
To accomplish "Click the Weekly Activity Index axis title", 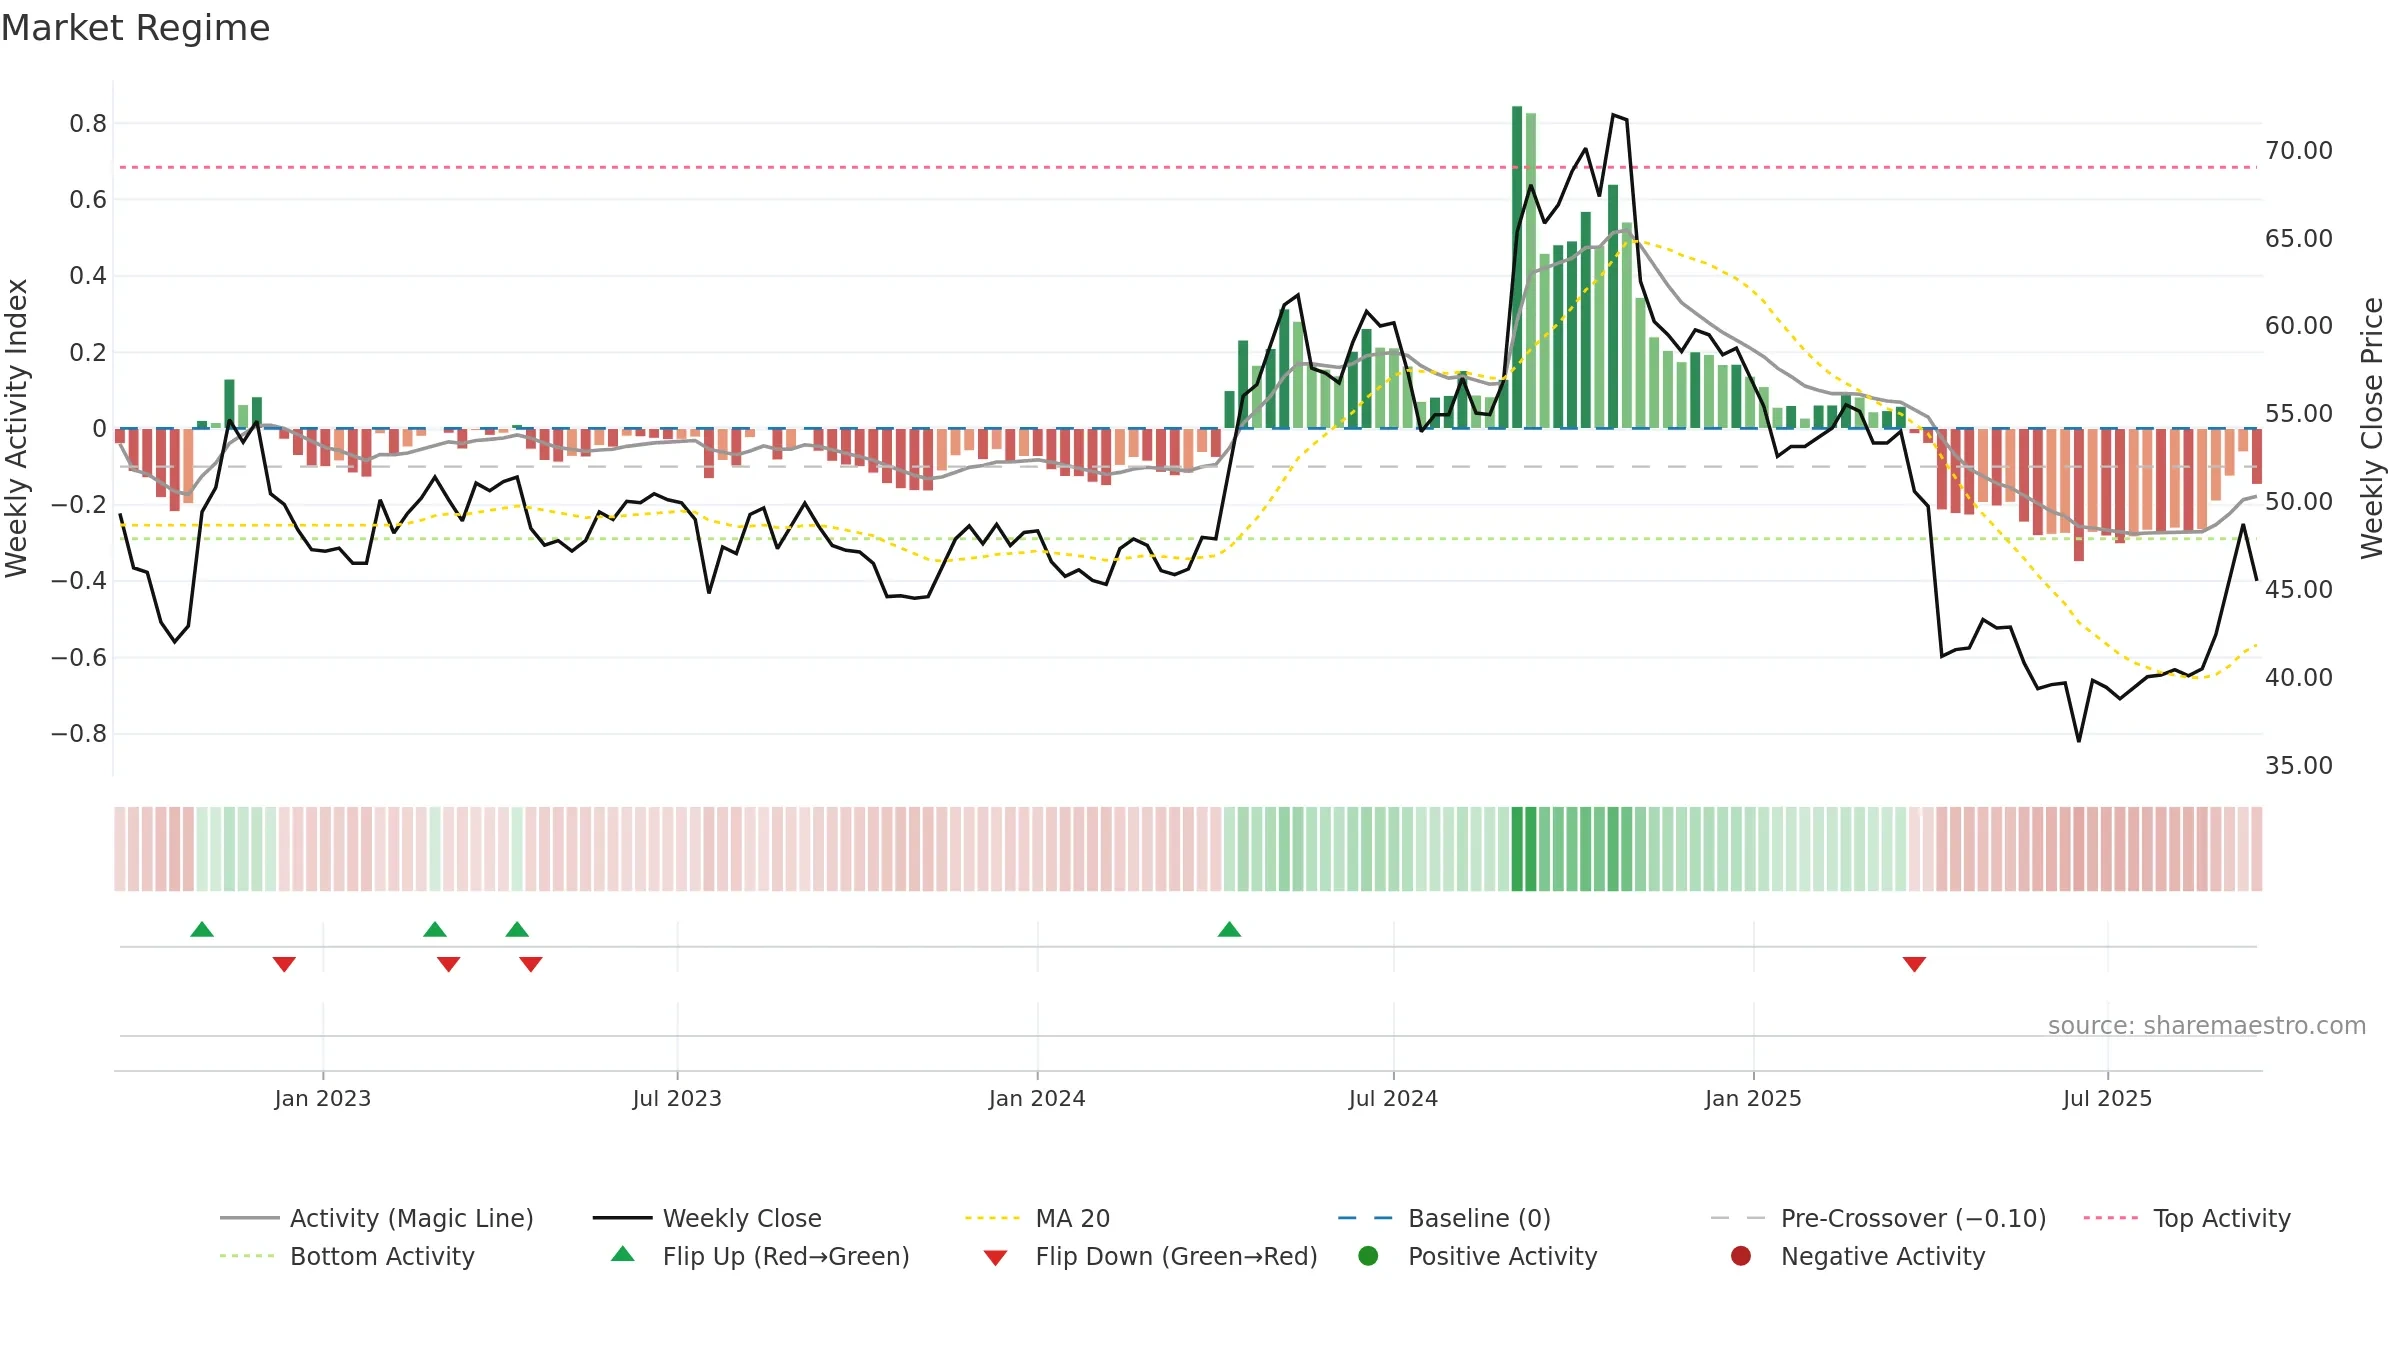I will (x=16, y=428).
